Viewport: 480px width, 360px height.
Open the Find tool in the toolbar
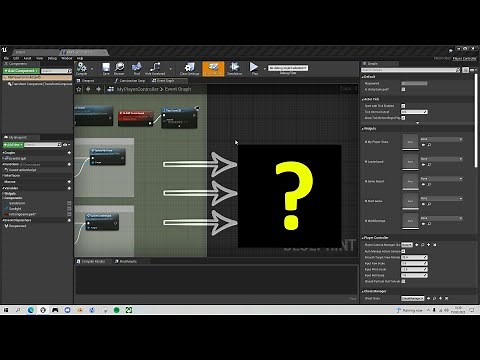tap(137, 68)
